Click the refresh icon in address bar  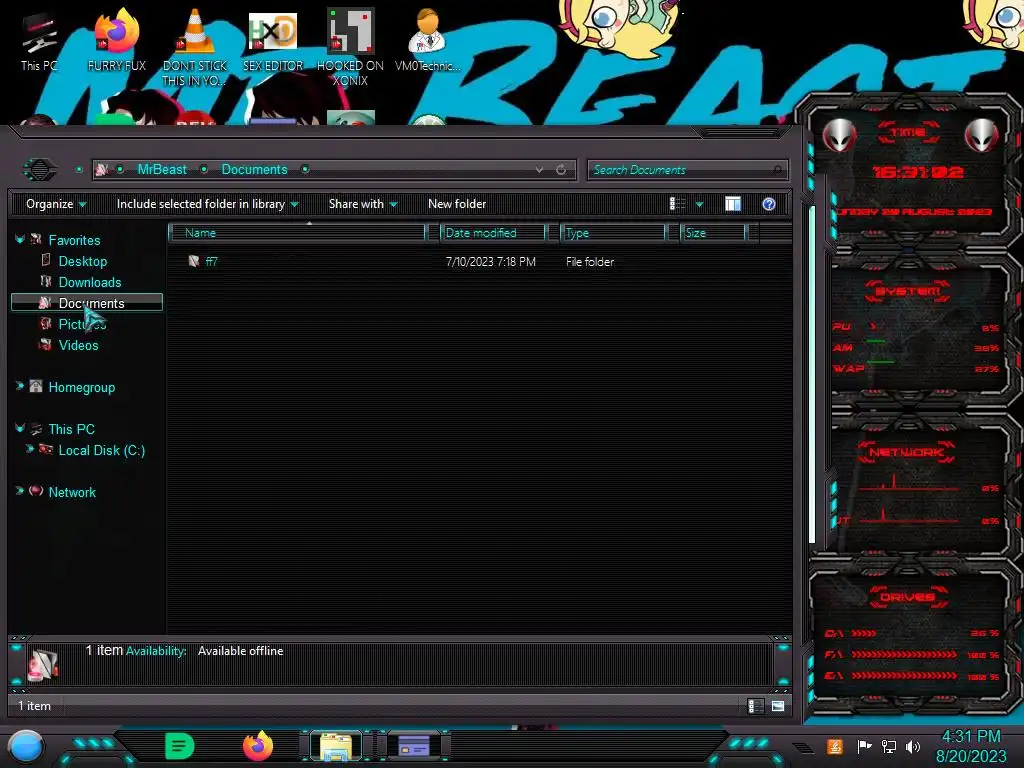(561, 170)
